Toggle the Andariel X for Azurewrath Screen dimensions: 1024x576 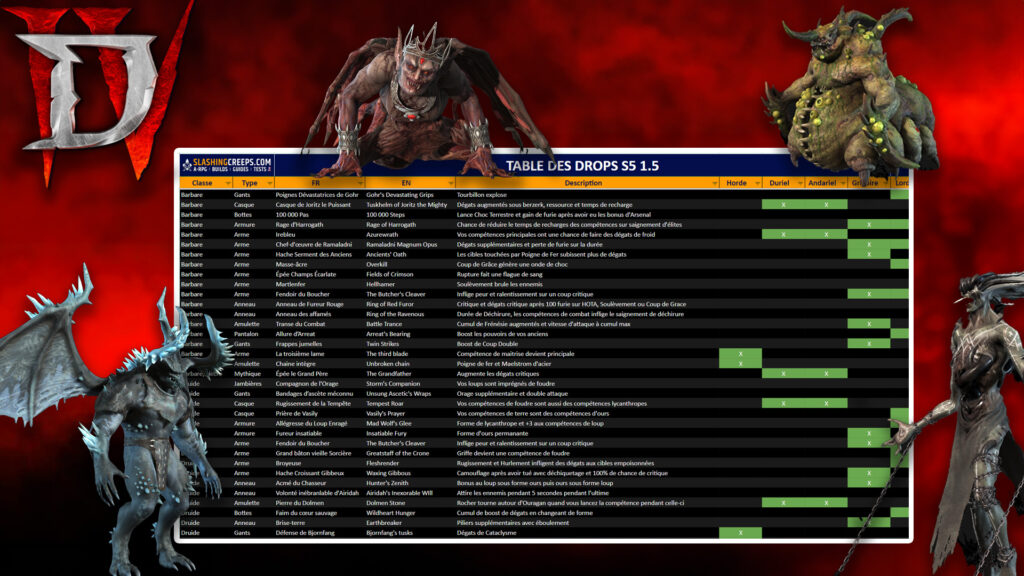[826, 235]
